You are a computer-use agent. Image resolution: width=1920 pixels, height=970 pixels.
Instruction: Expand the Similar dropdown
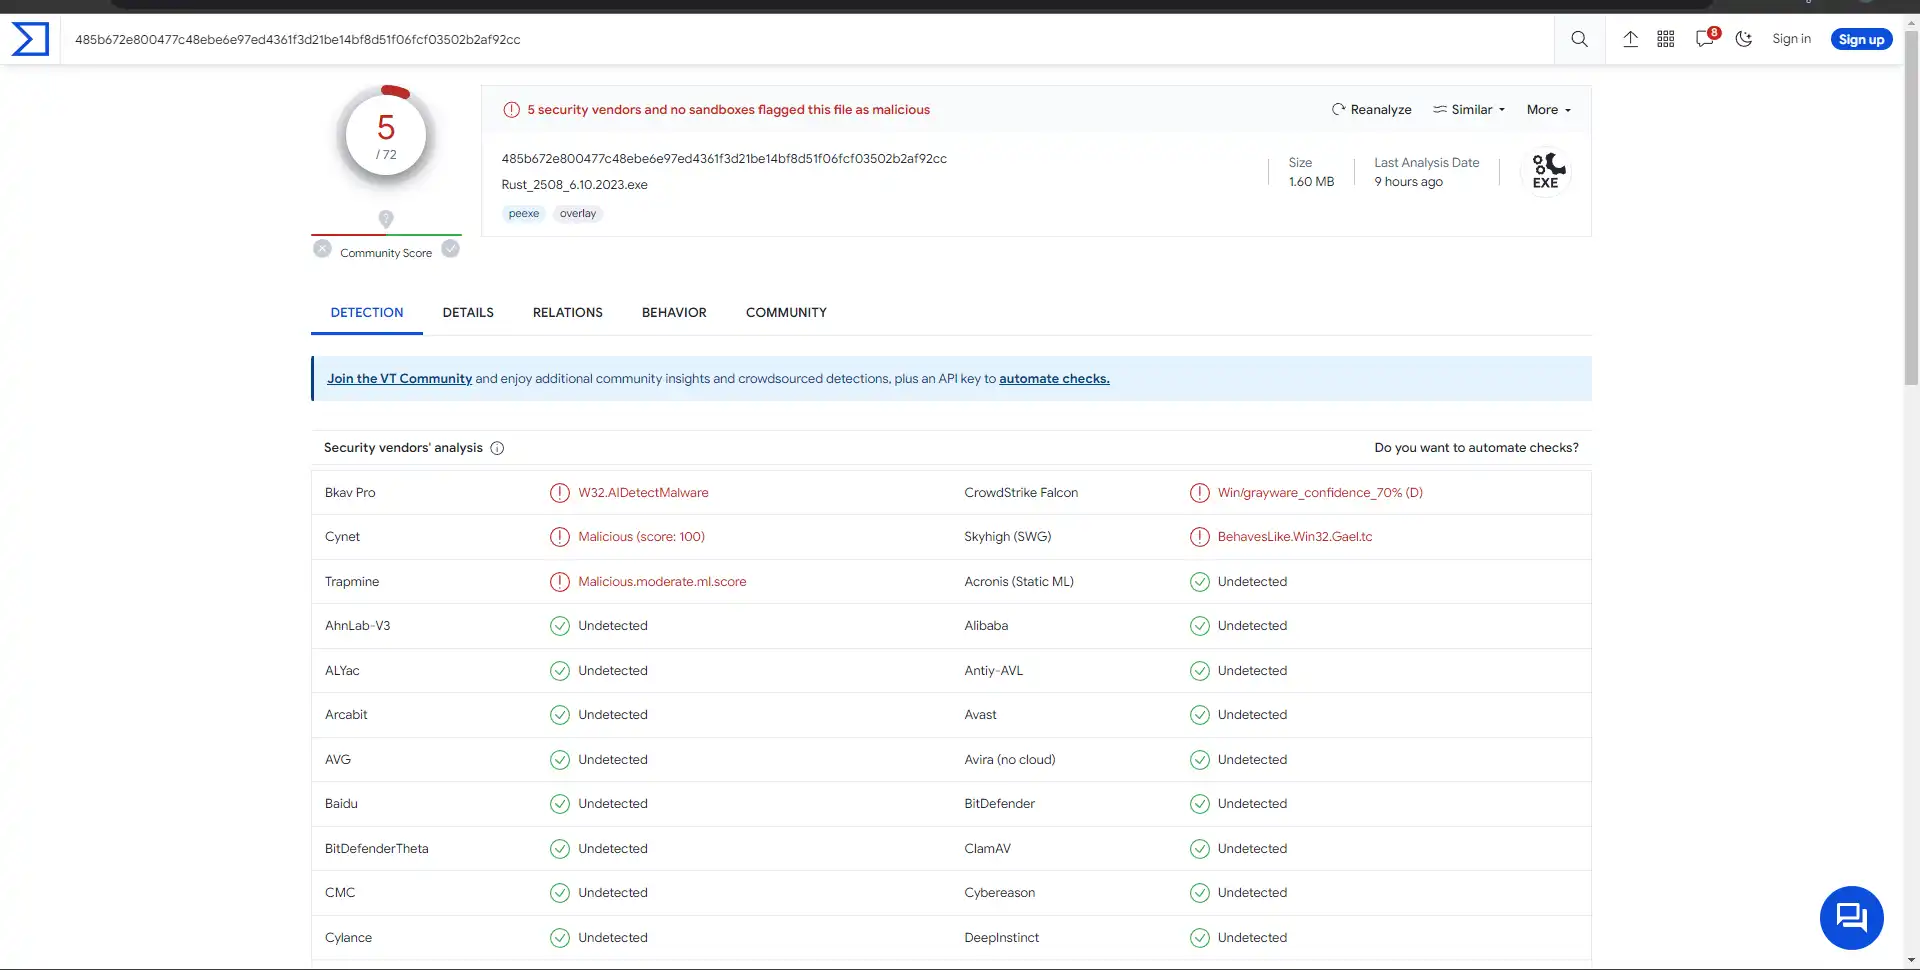(1469, 110)
